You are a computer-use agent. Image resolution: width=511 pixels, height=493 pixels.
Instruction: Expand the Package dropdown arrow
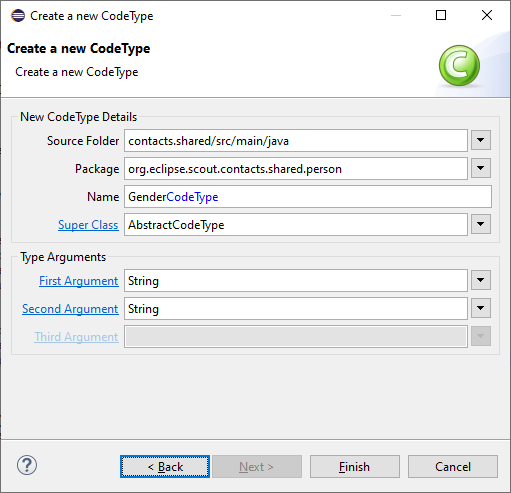click(481, 168)
